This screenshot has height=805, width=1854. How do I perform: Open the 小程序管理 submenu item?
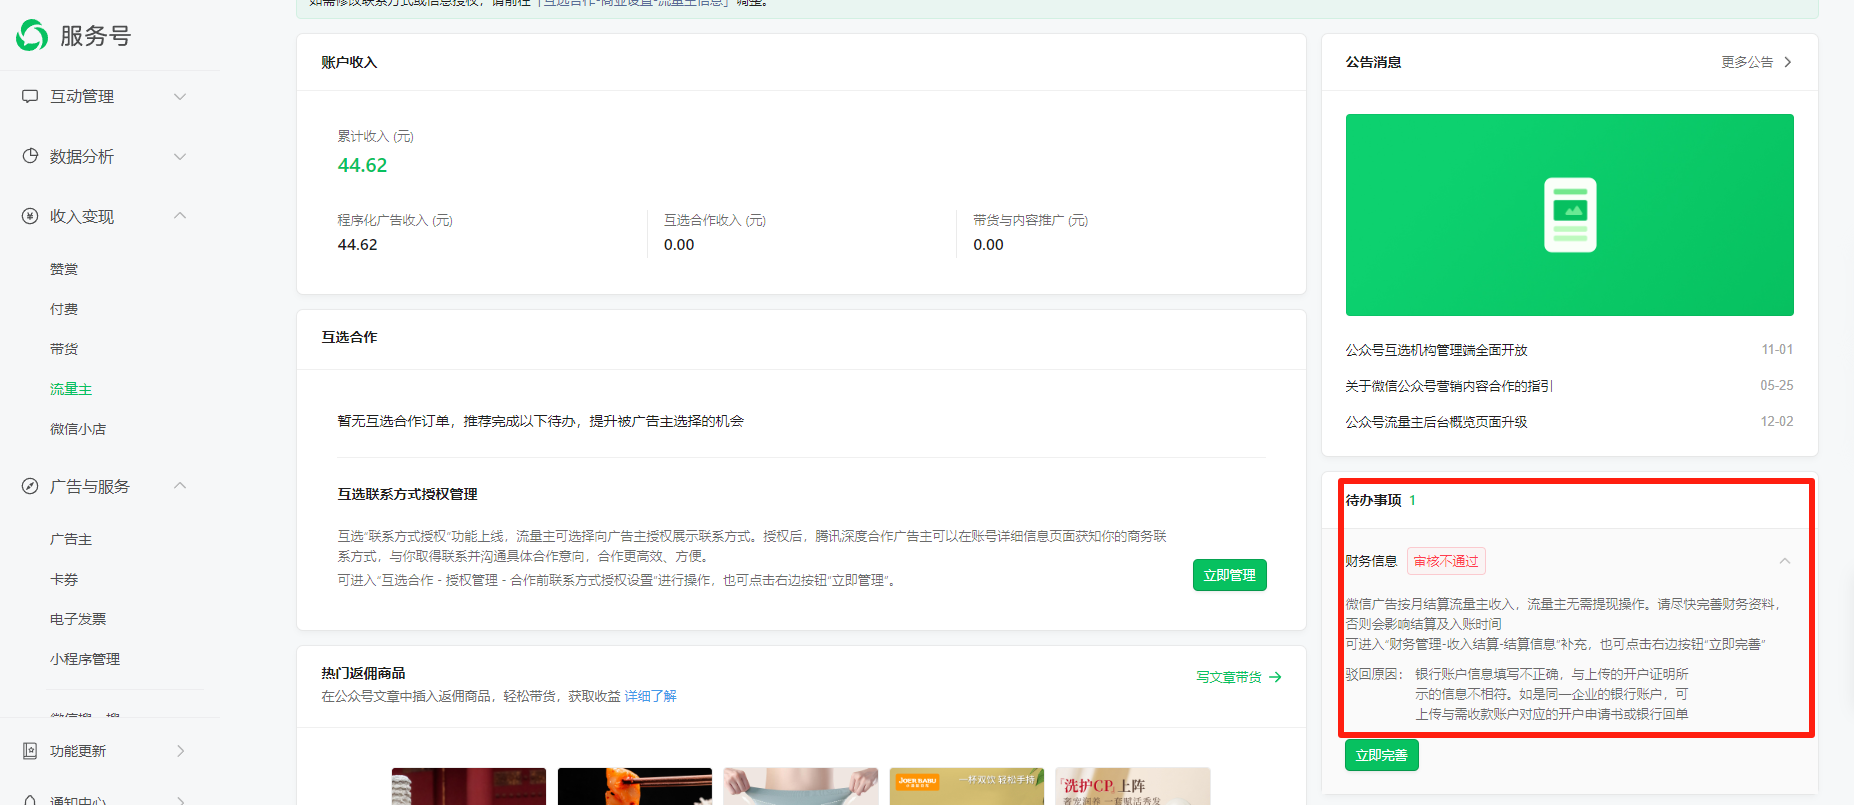[85, 659]
